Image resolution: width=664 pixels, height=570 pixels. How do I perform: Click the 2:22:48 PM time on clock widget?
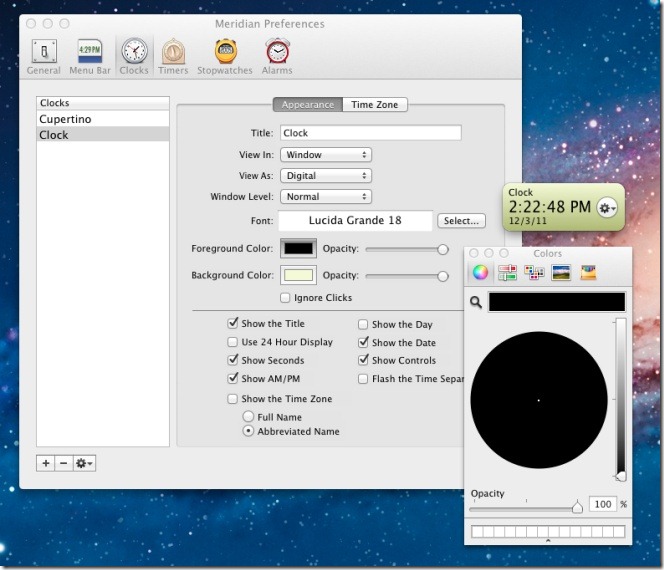coord(550,207)
